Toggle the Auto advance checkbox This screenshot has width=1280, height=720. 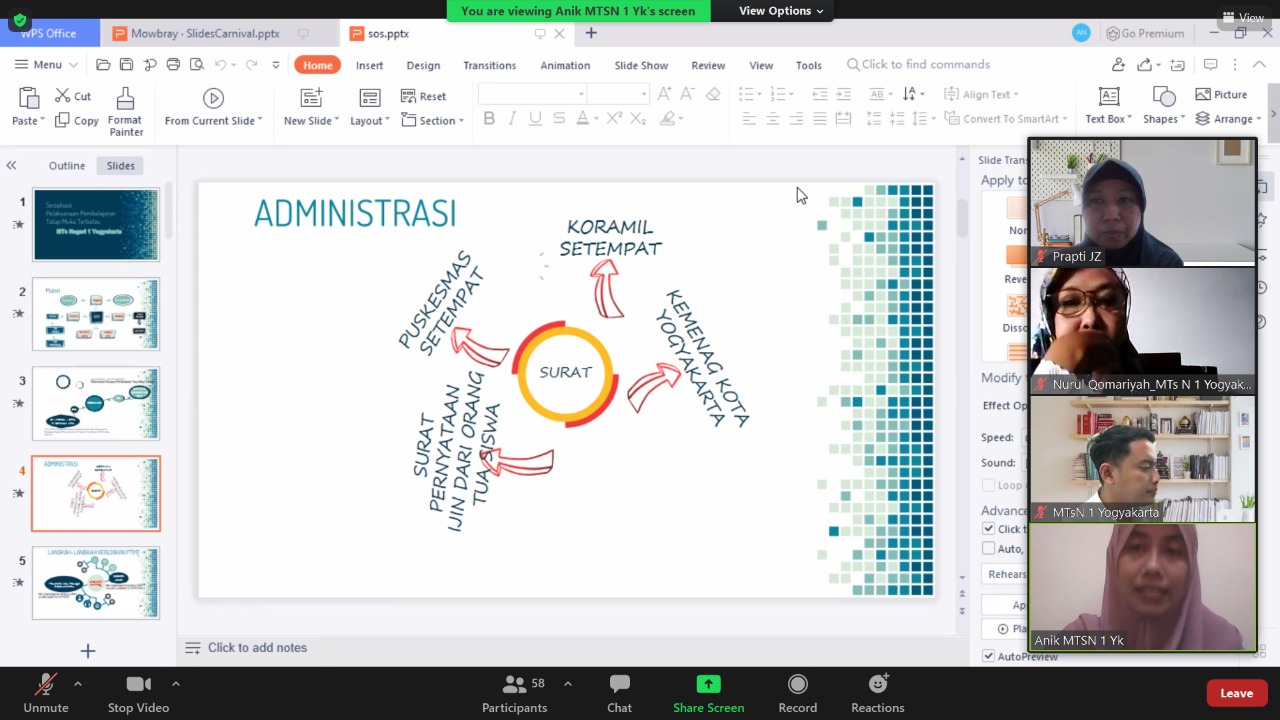989,548
